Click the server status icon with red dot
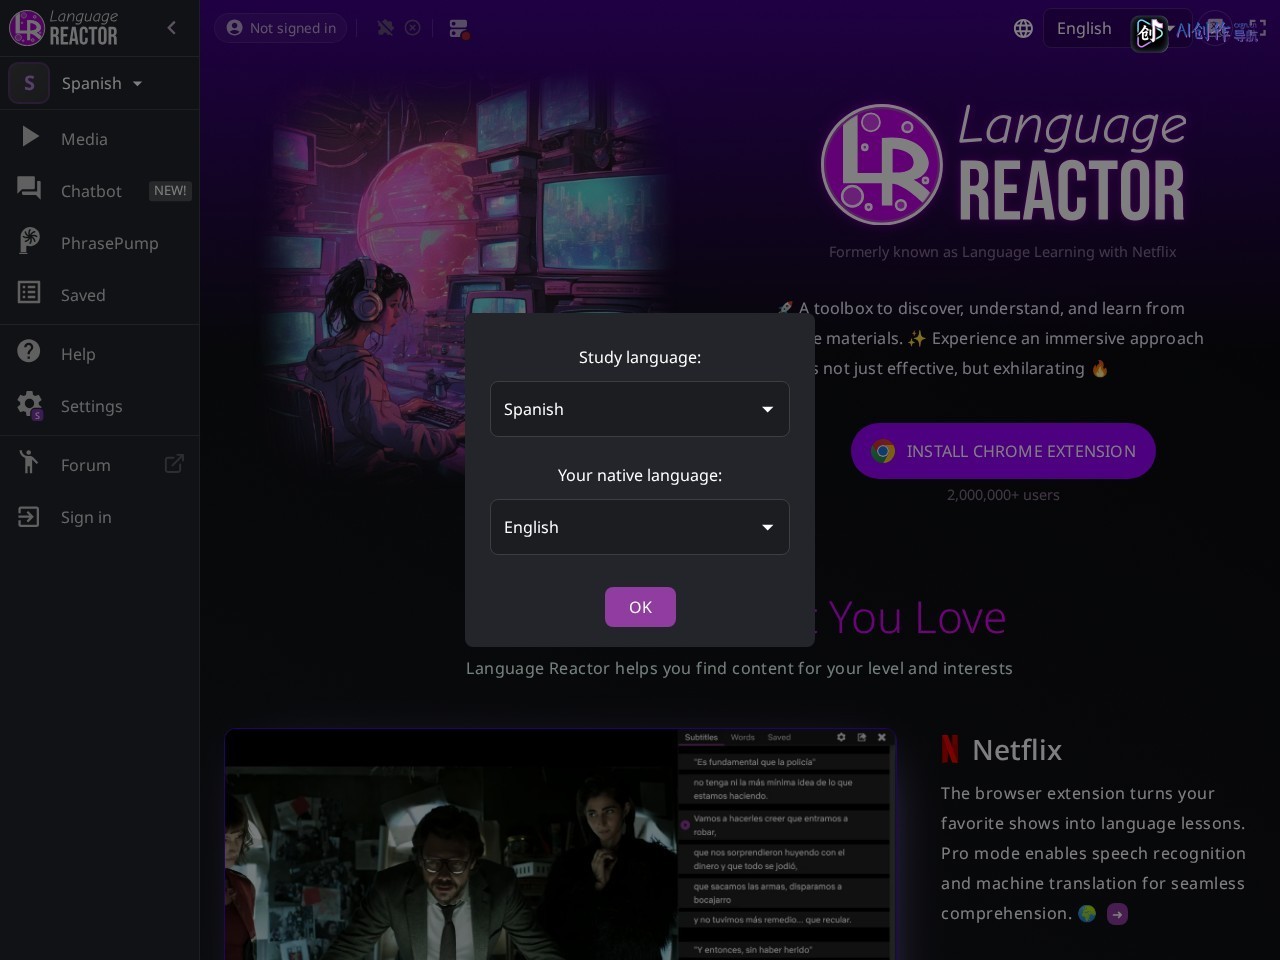 (459, 29)
